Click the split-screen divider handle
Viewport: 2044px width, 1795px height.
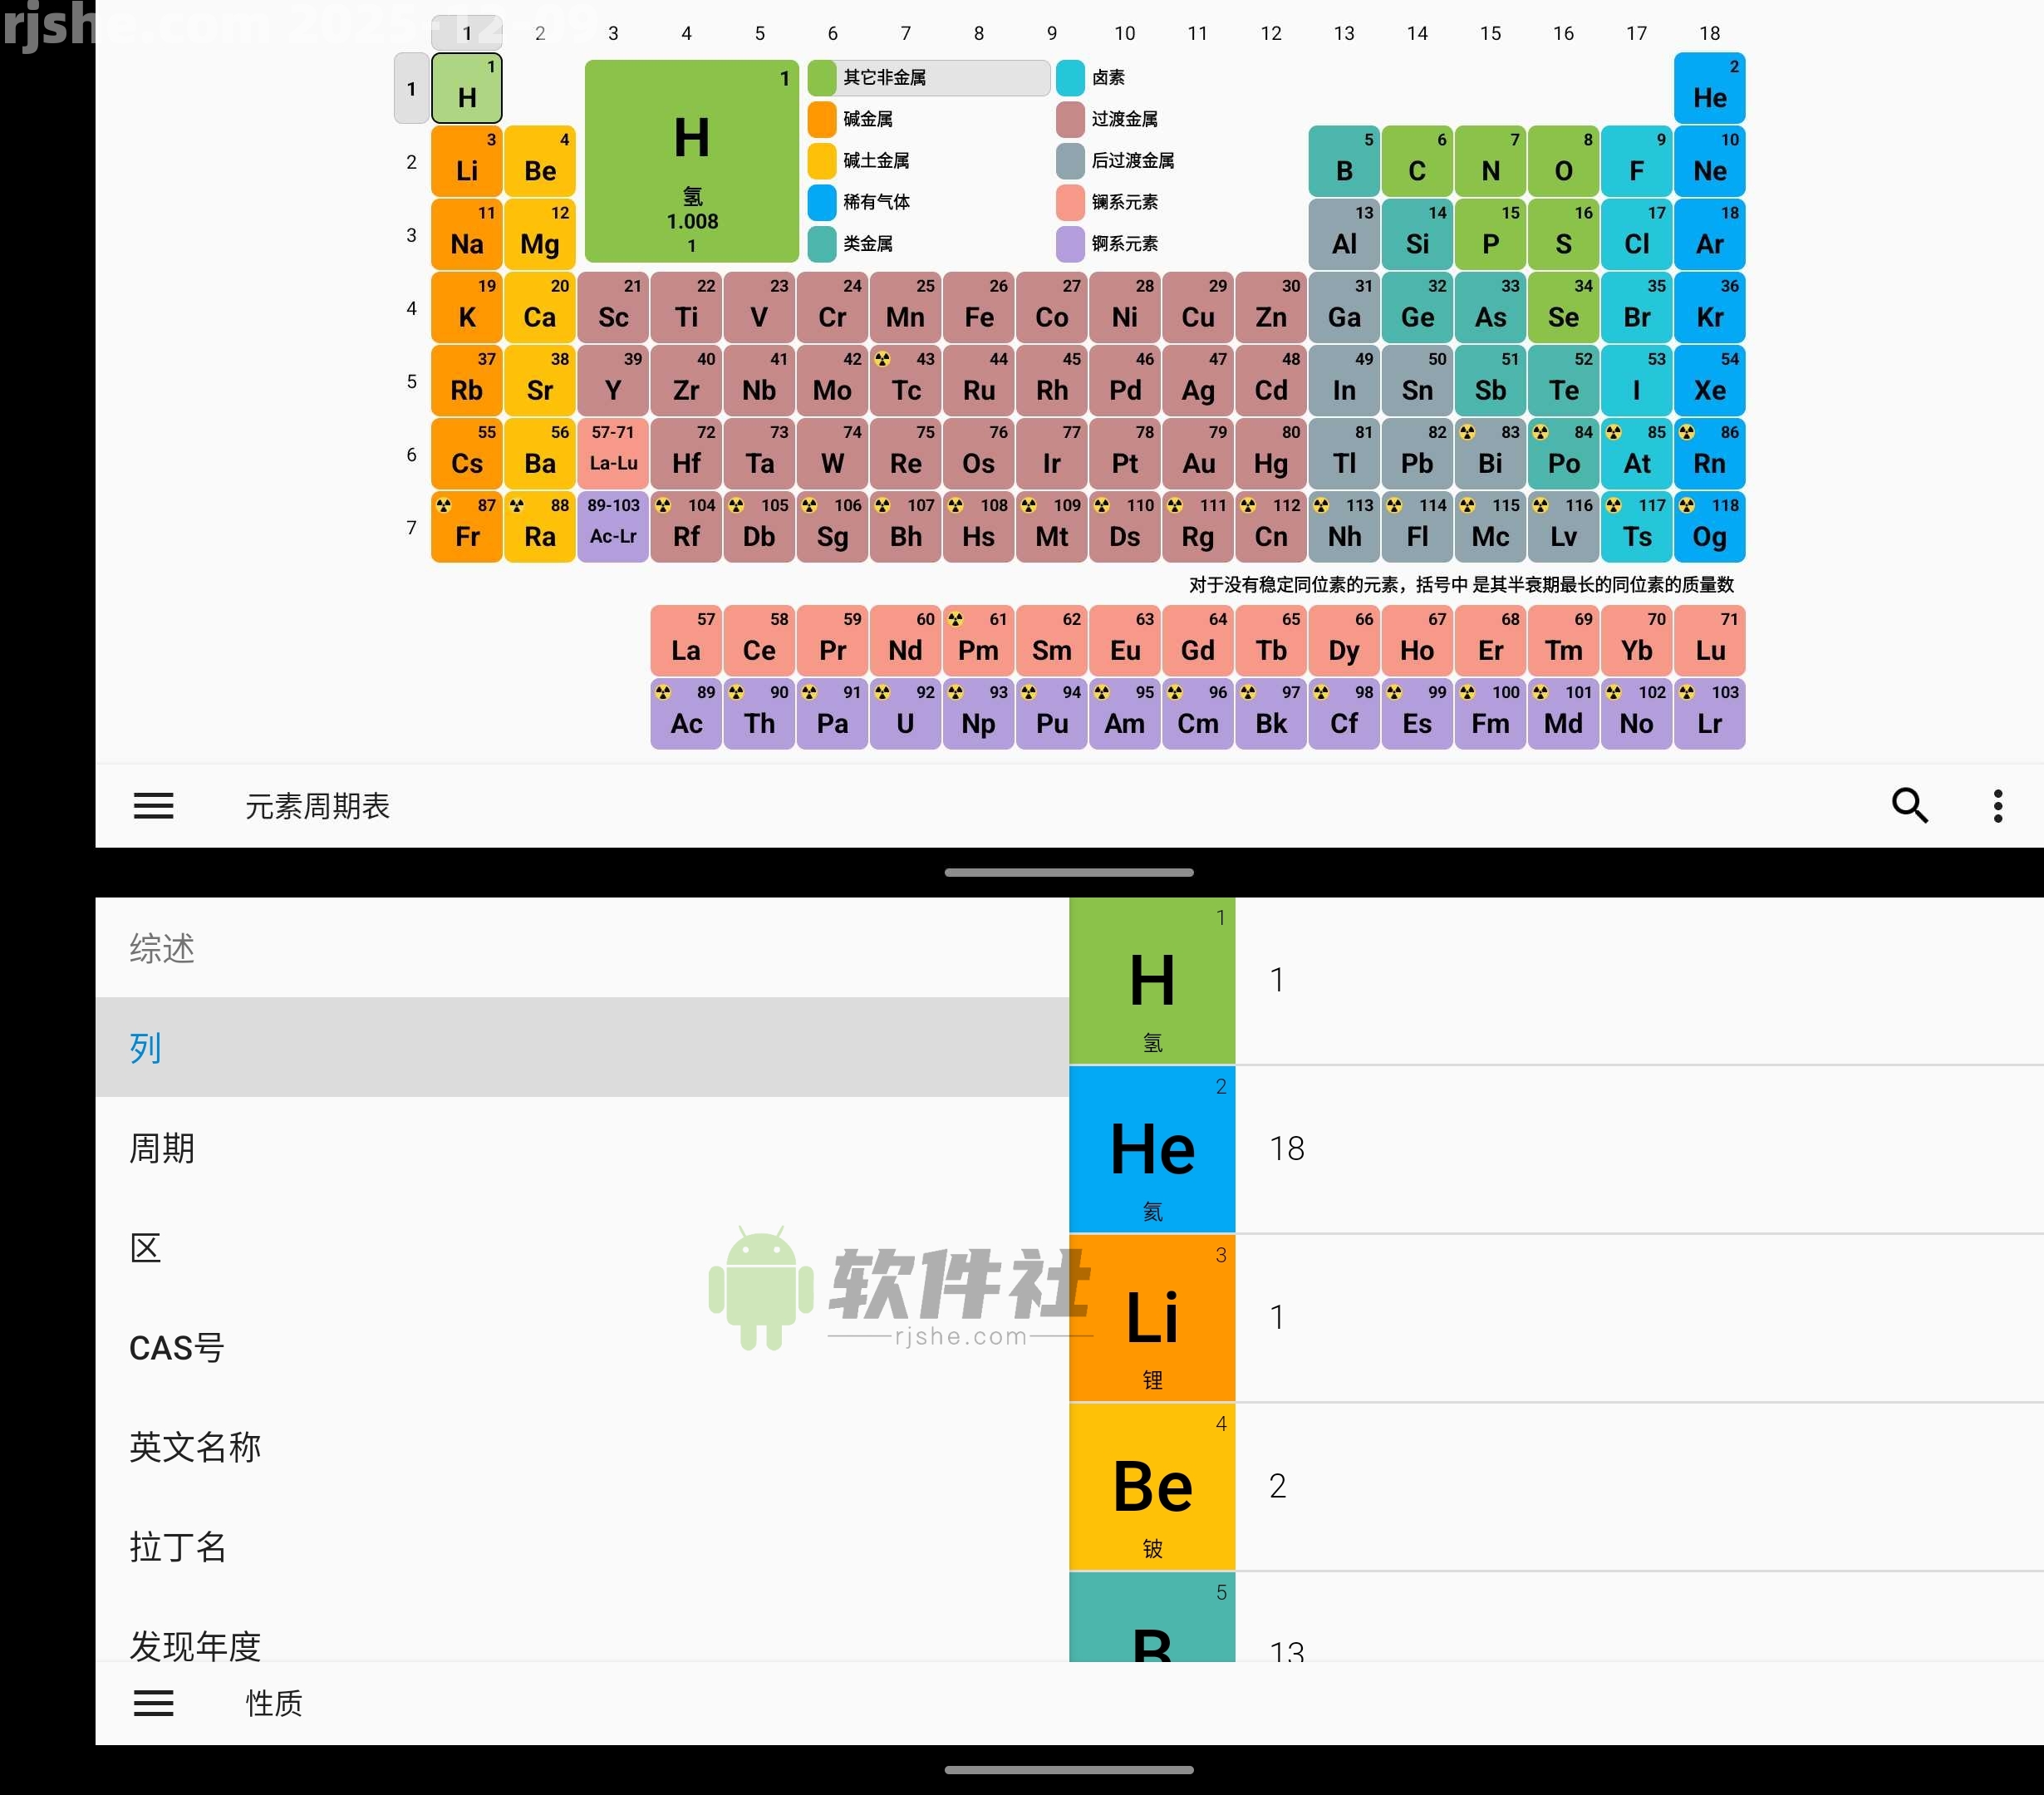click(1069, 871)
